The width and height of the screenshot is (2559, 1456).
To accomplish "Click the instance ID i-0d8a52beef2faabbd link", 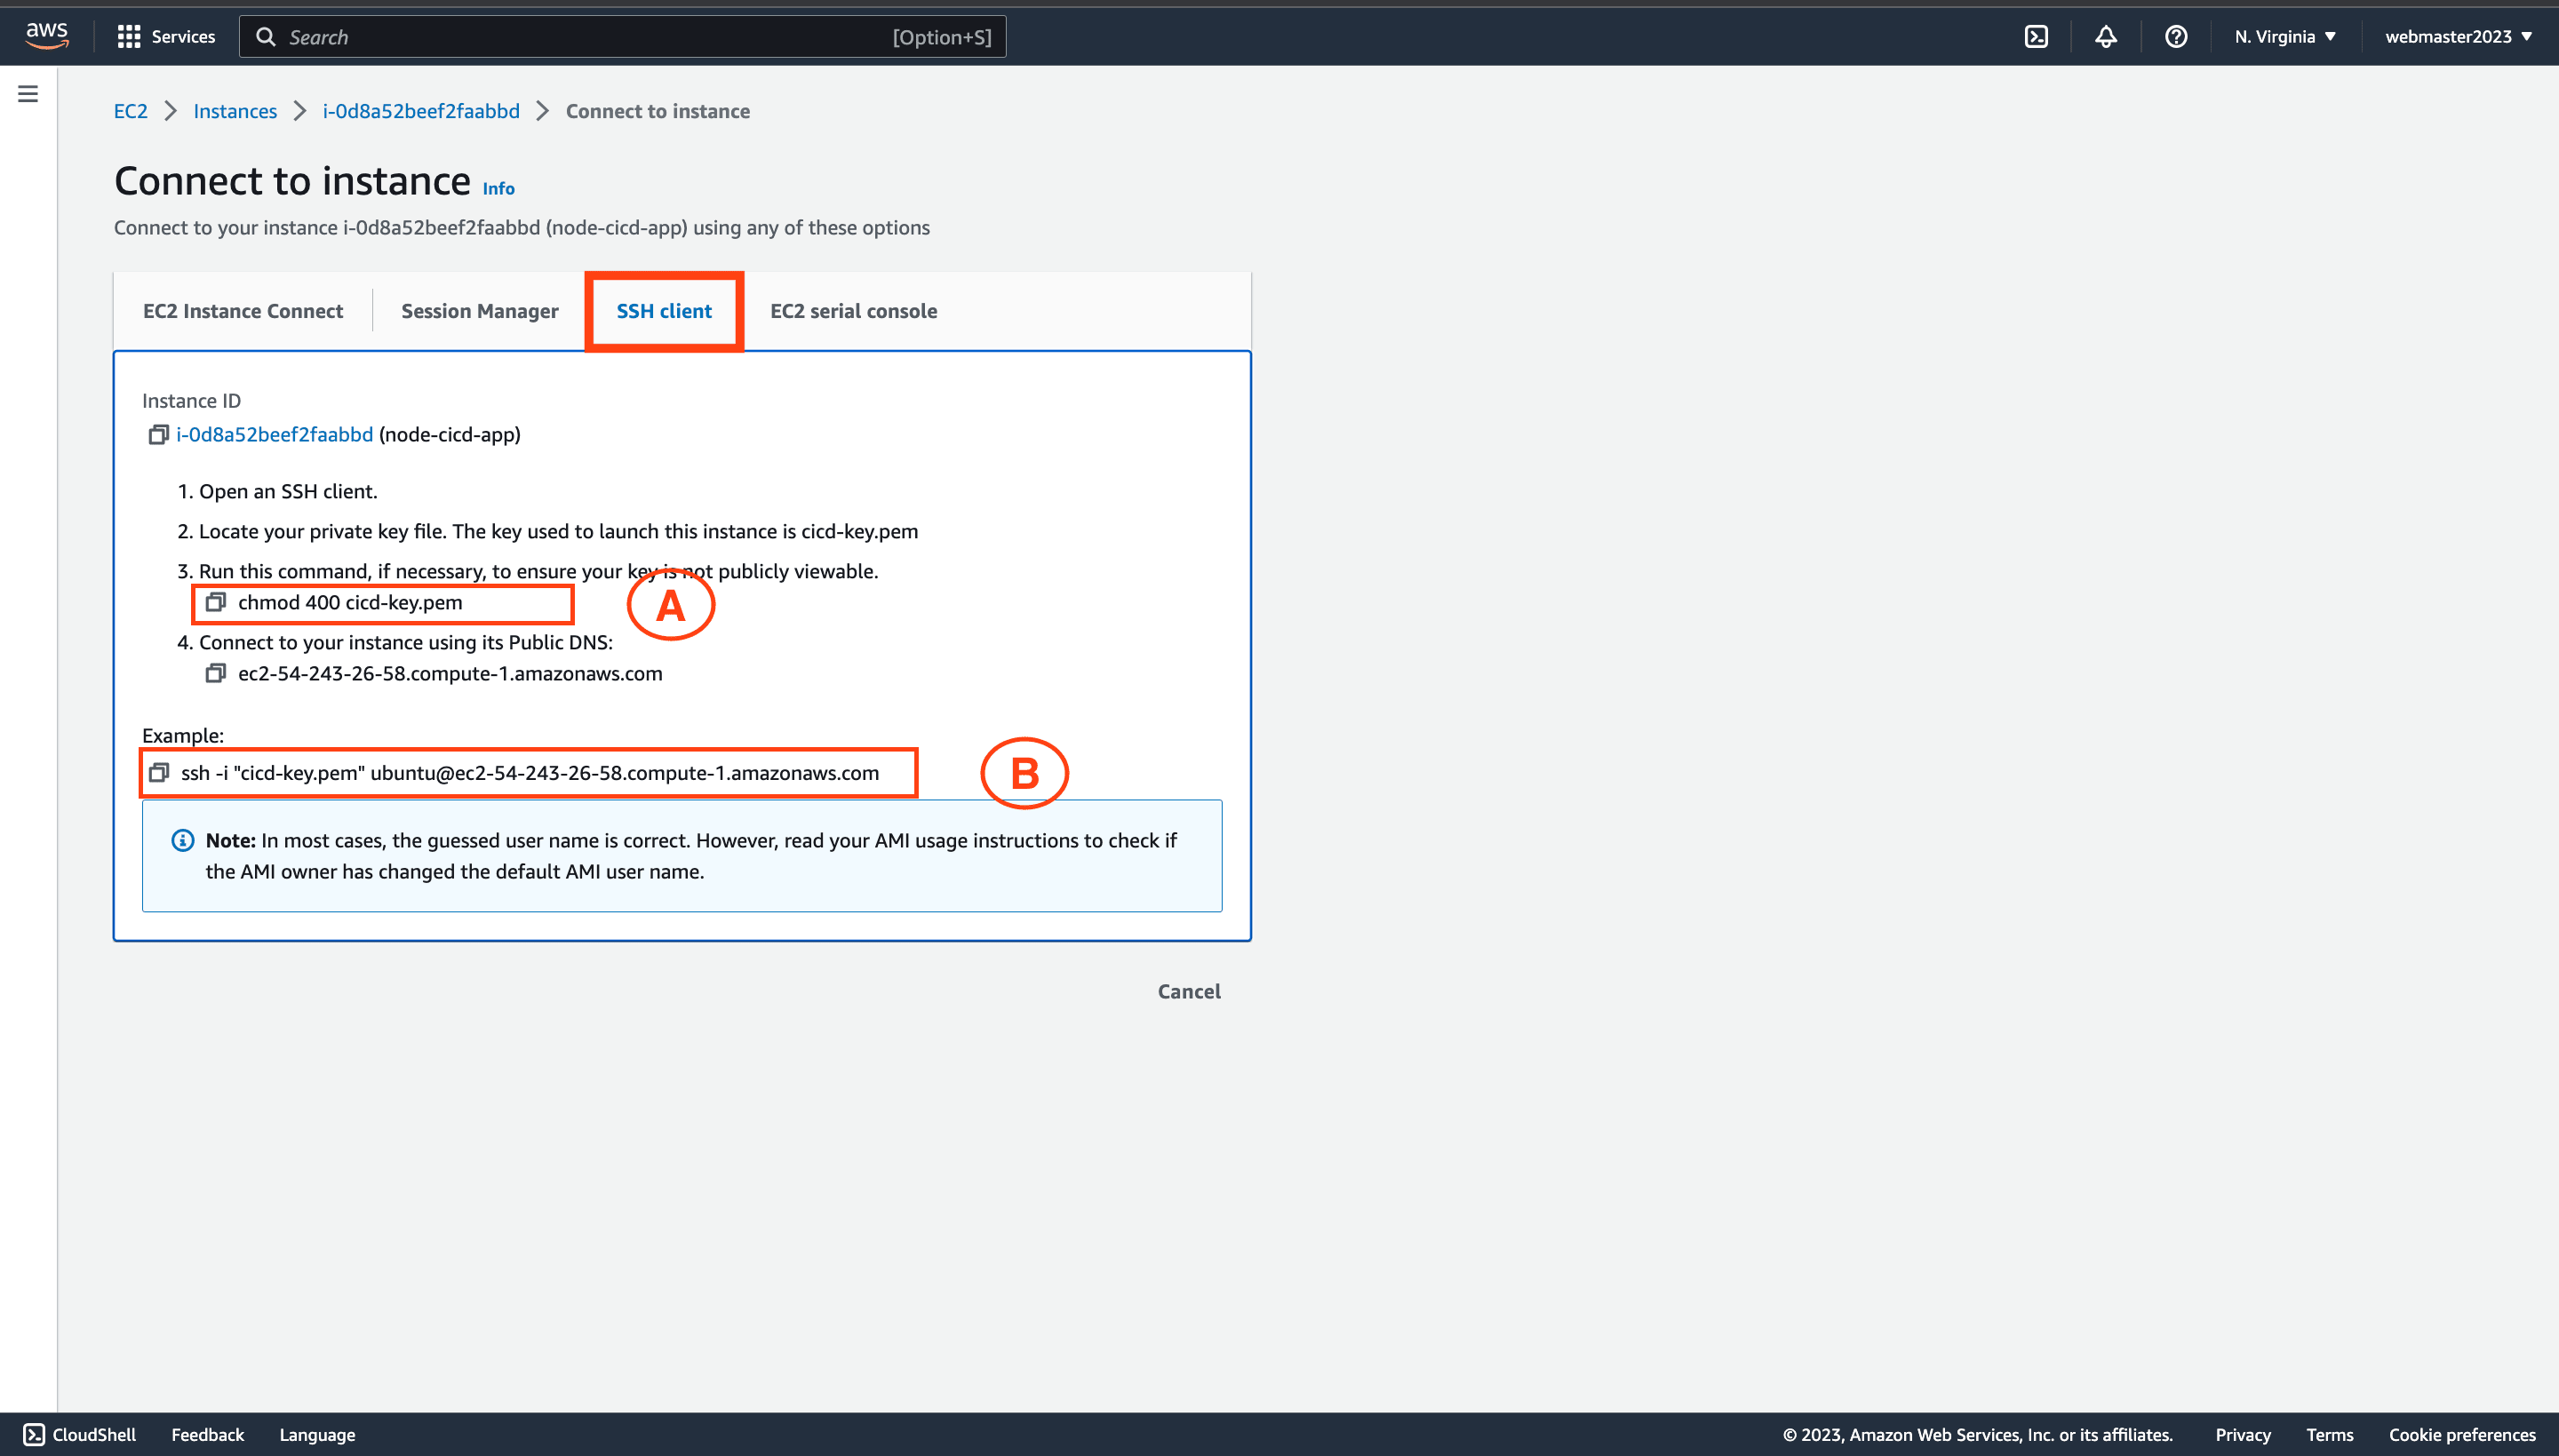I will (275, 434).
